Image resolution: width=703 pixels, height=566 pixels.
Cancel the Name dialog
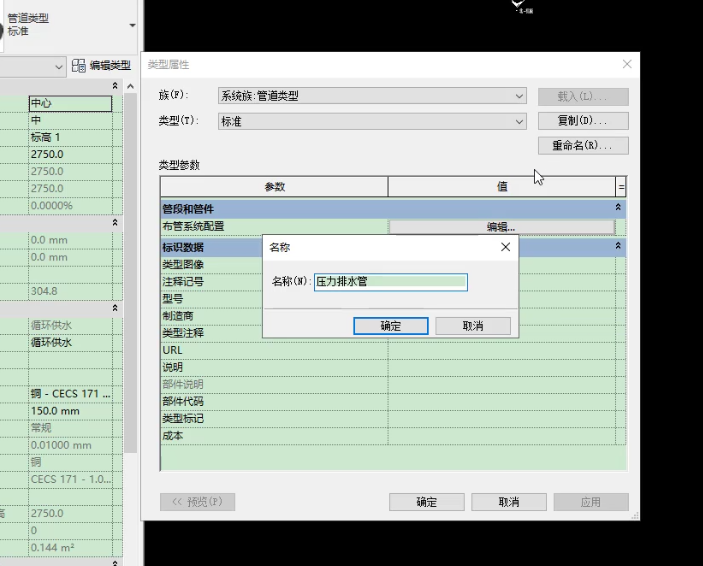click(x=473, y=326)
